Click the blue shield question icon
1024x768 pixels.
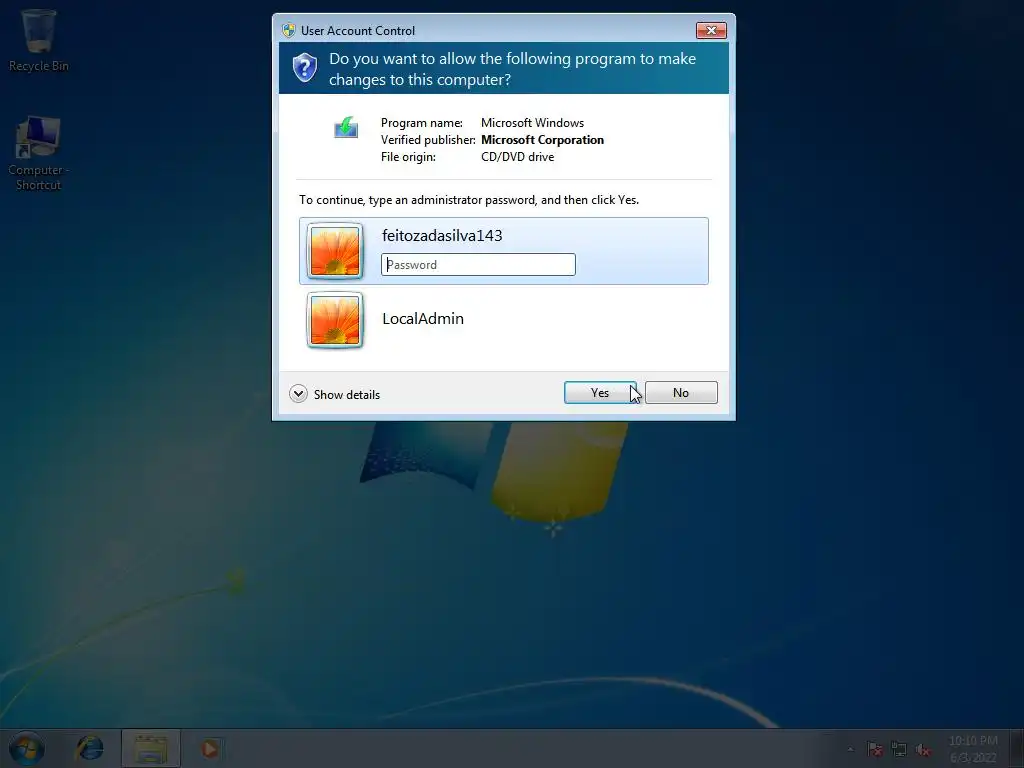[x=304, y=67]
